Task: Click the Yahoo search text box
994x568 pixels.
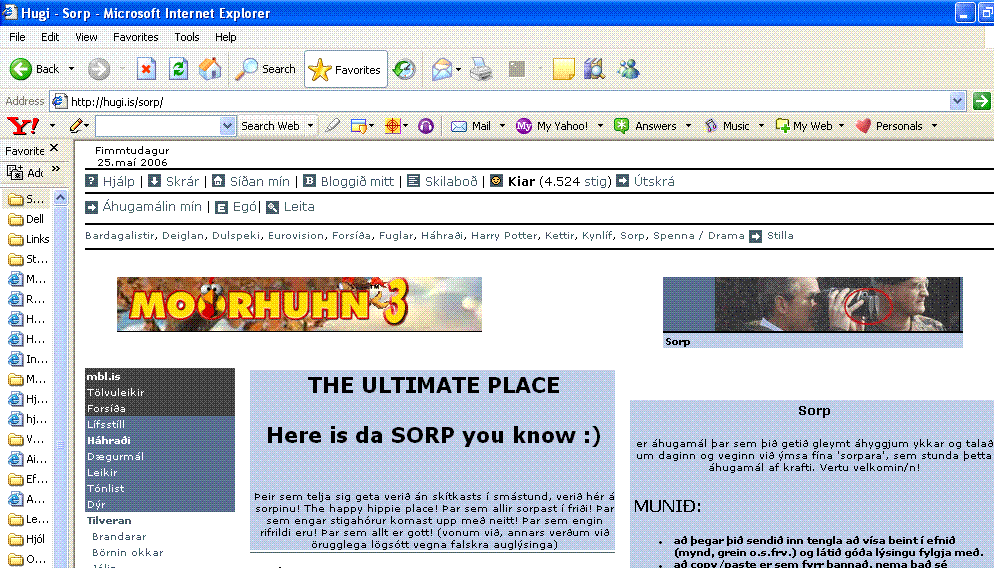Action: (x=158, y=126)
